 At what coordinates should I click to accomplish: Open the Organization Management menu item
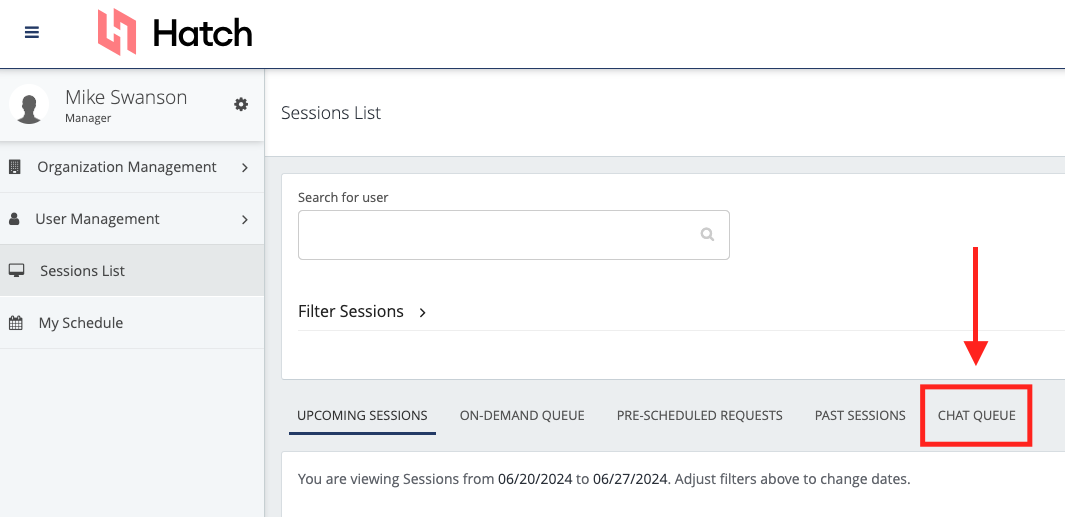(132, 166)
